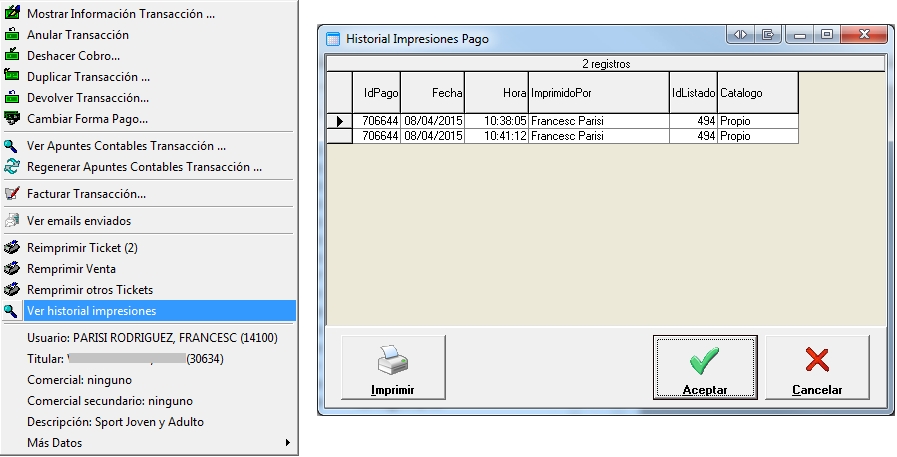Click the 2 registros caption bar
The image size is (897, 457).
click(x=606, y=64)
